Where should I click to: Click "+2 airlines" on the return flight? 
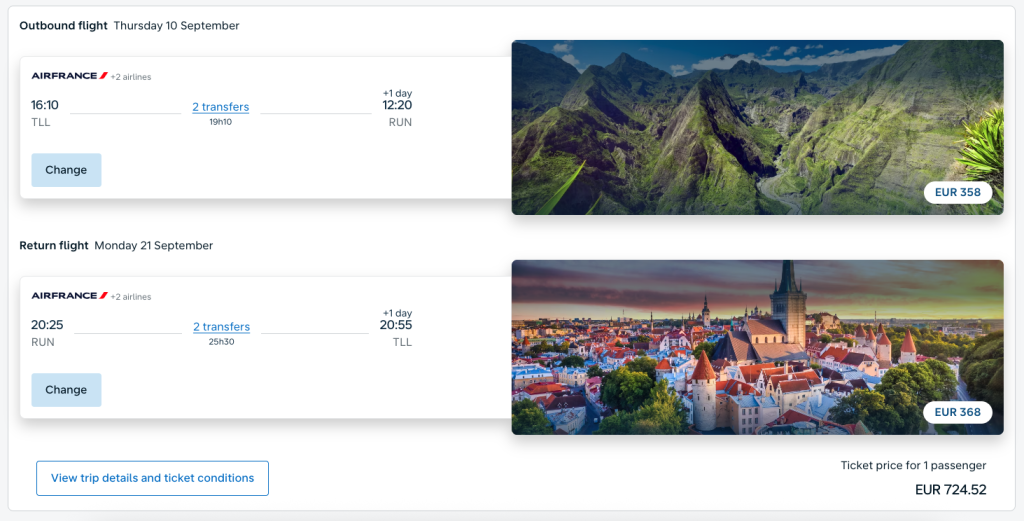tap(131, 297)
